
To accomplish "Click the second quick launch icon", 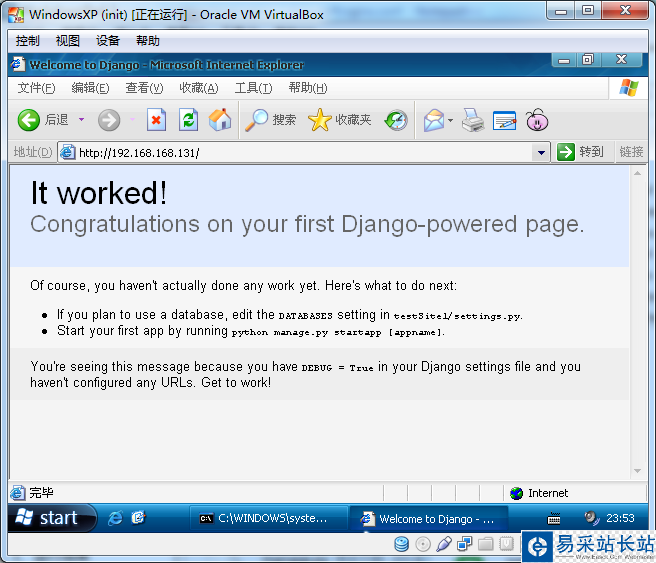I will point(138,518).
